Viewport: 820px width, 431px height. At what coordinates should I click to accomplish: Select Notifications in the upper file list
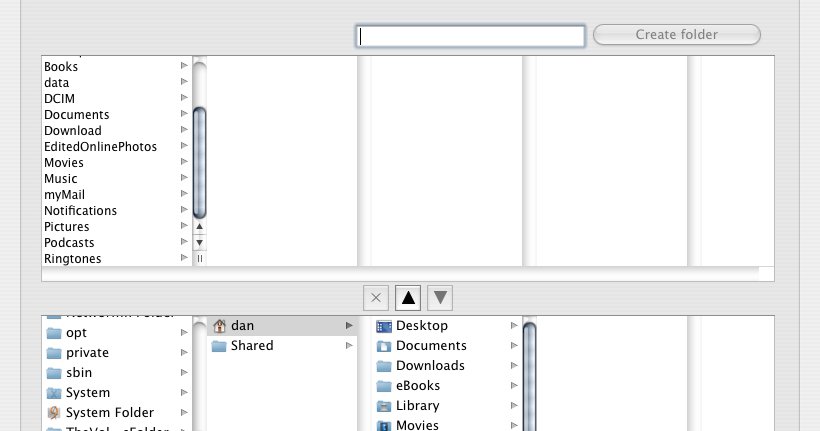click(x=81, y=211)
